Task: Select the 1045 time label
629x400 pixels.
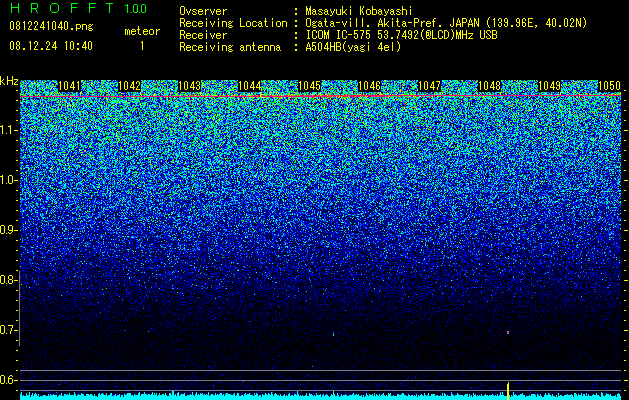Action: 309,86
